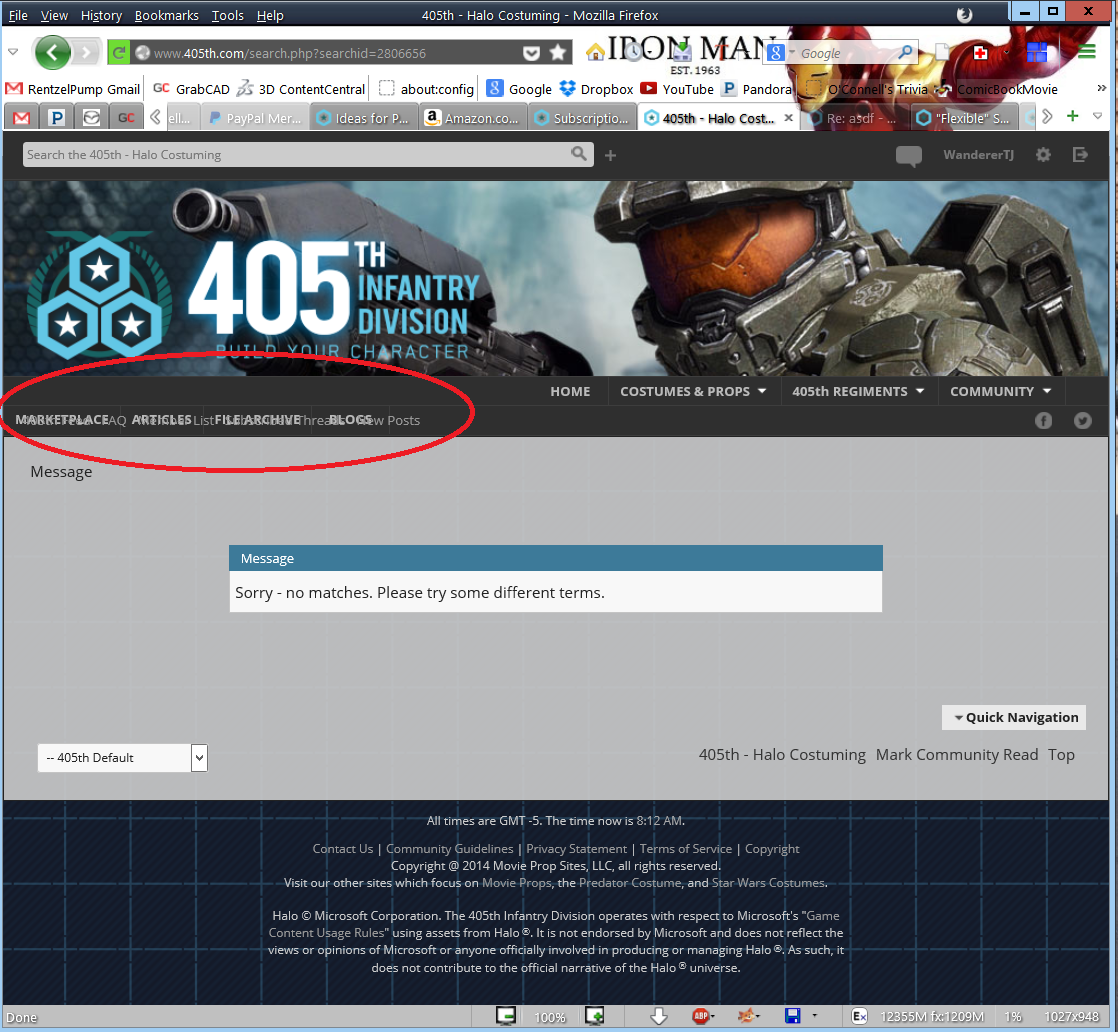Image resolution: width=1118 pixels, height=1032 pixels.
Task: Bookmark this page with the star icon
Action: [558, 53]
